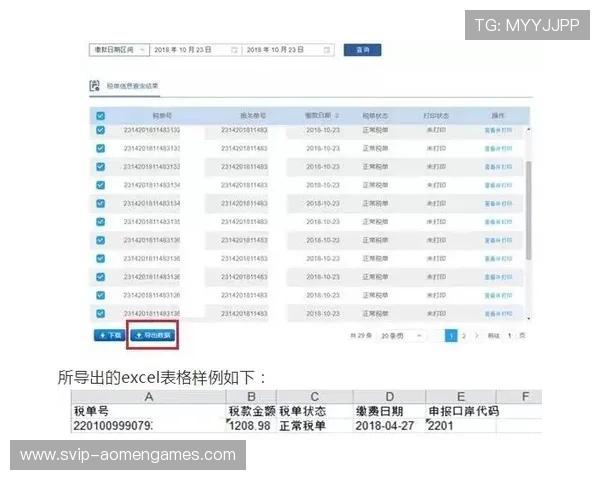Click the excel cell 2018-04-27
The width and height of the screenshot is (600, 480).
click(390, 426)
